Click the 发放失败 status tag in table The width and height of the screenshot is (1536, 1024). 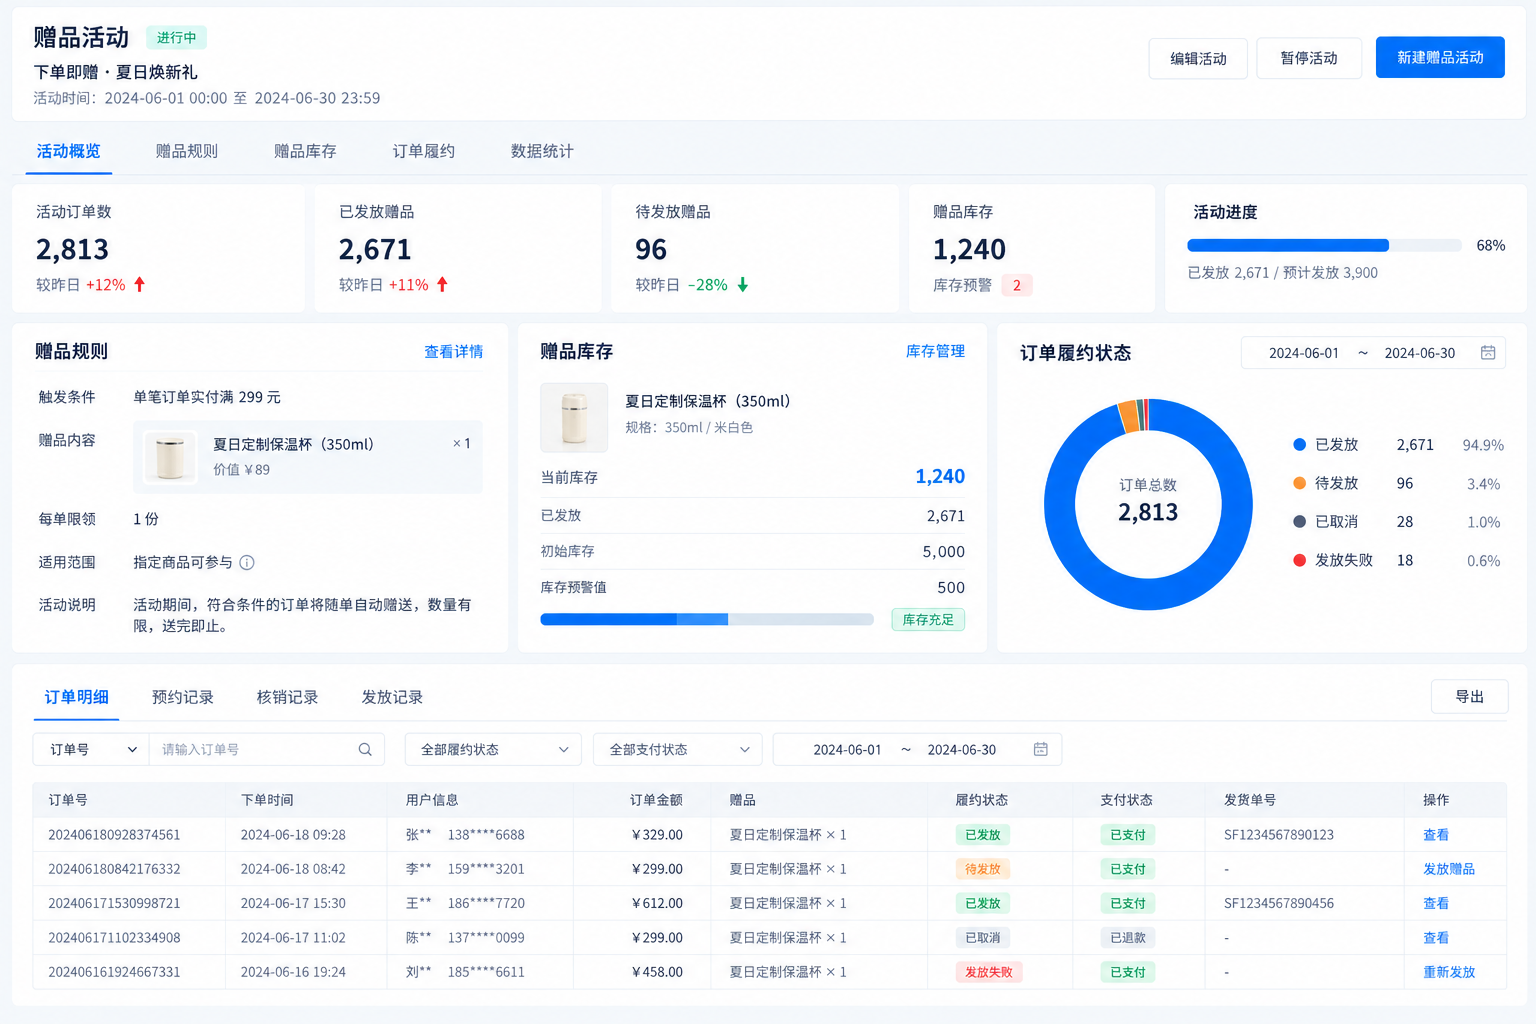click(x=989, y=972)
